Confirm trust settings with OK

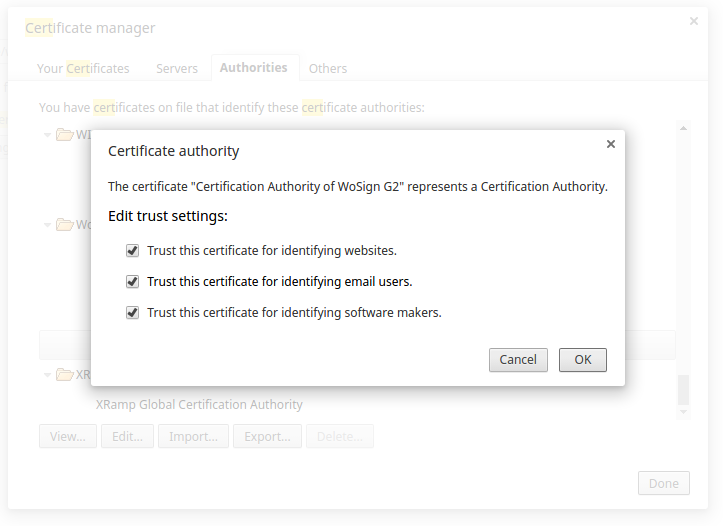pos(582,360)
